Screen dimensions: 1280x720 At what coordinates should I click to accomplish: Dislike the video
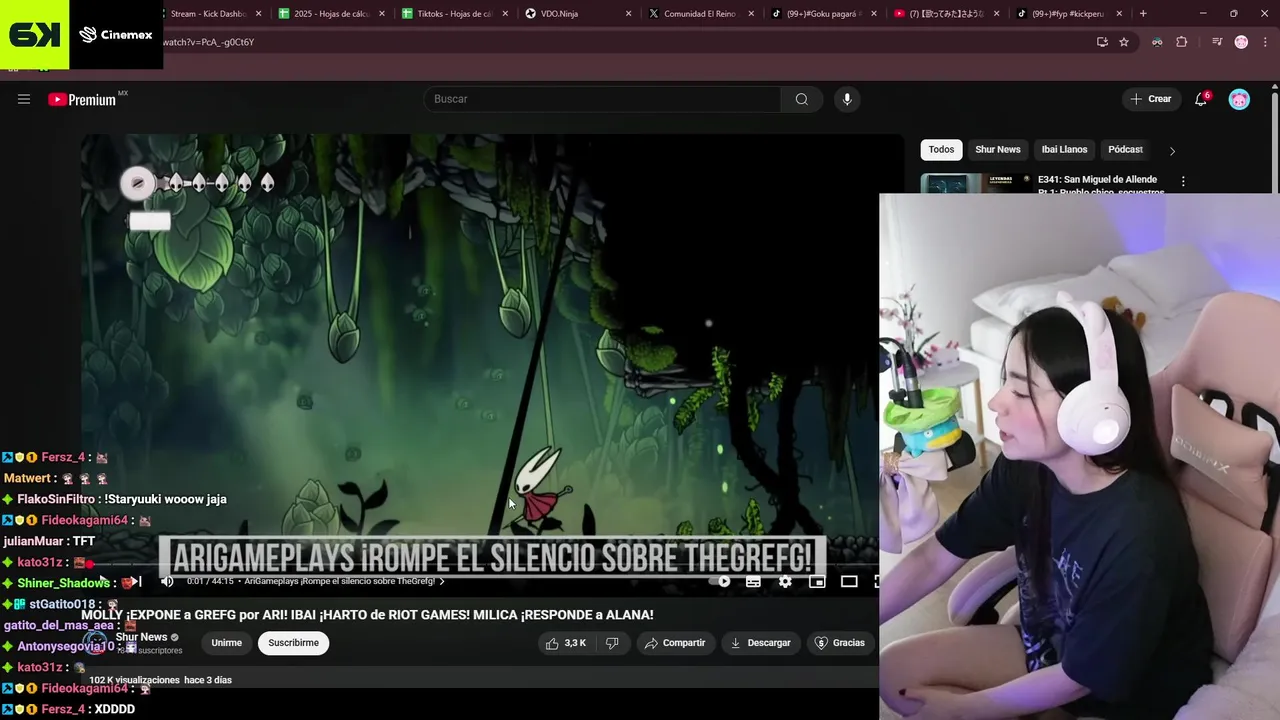tap(612, 643)
